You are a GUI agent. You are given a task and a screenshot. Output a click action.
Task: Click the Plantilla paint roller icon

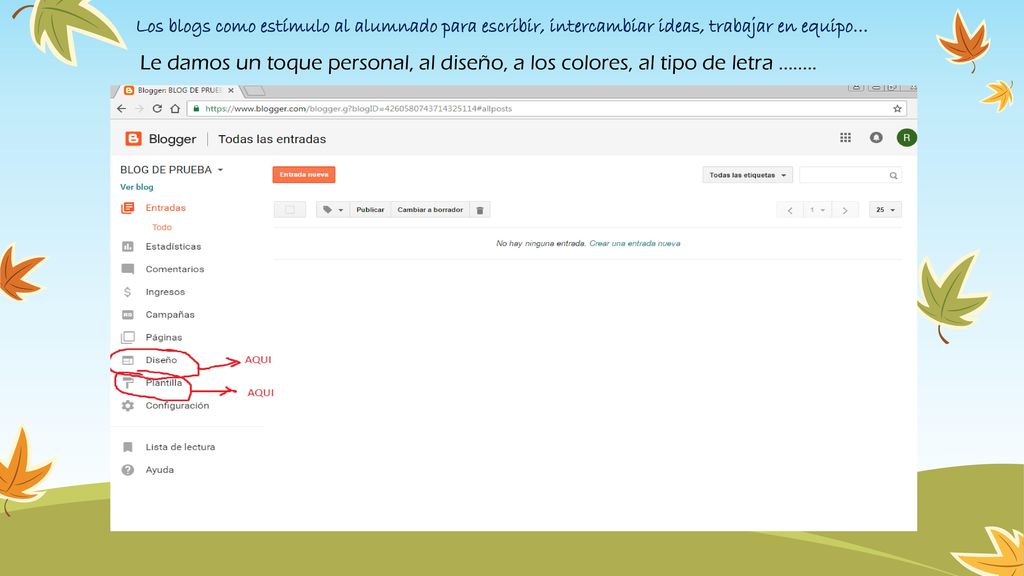tap(128, 383)
